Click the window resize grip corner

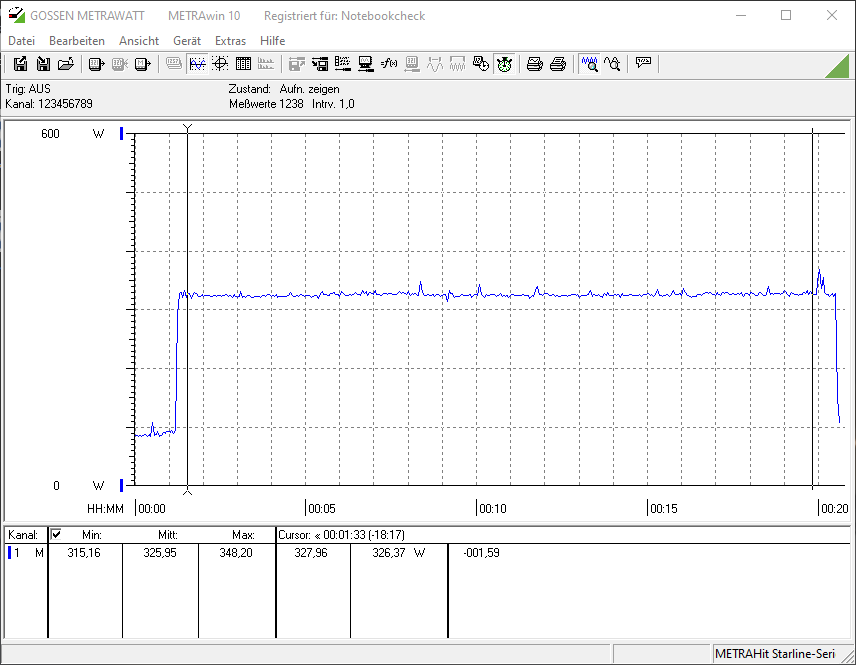pos(848,656)
